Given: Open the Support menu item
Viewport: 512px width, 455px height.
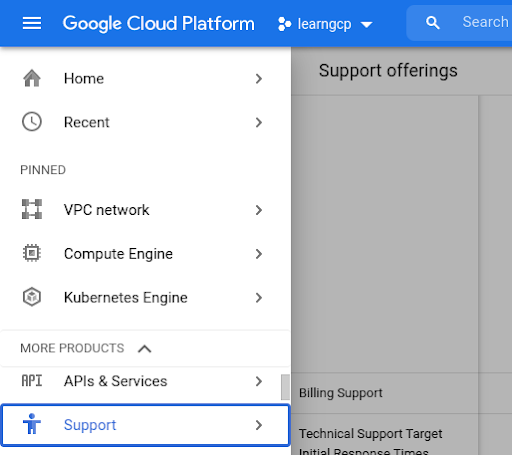Looking at the screenshot, I should click(x=145, y=425).
